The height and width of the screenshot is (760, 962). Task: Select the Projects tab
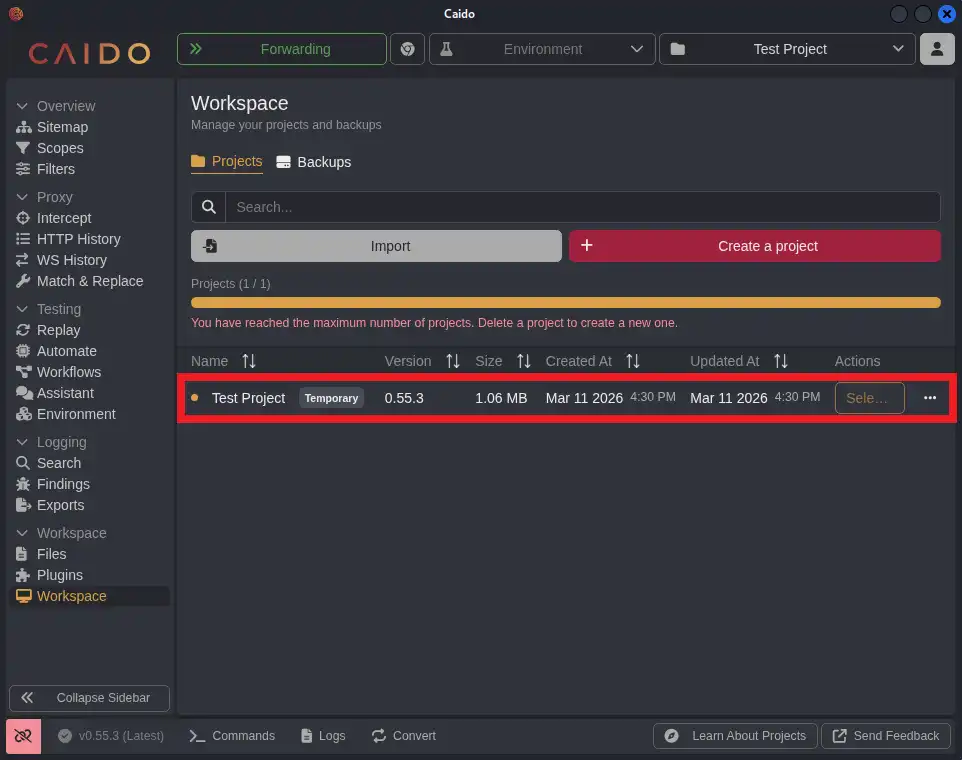click(x=227, y=161)
